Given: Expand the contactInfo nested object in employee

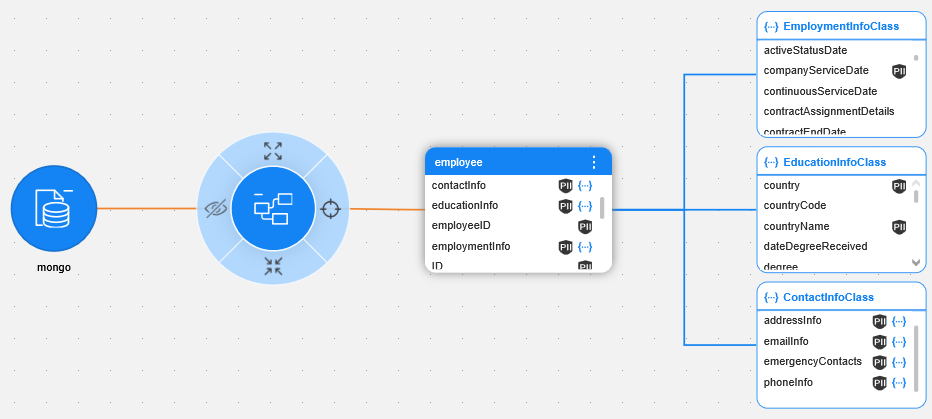Looking at the screenshot, I should pyautogui.click(x=585, y=186).
